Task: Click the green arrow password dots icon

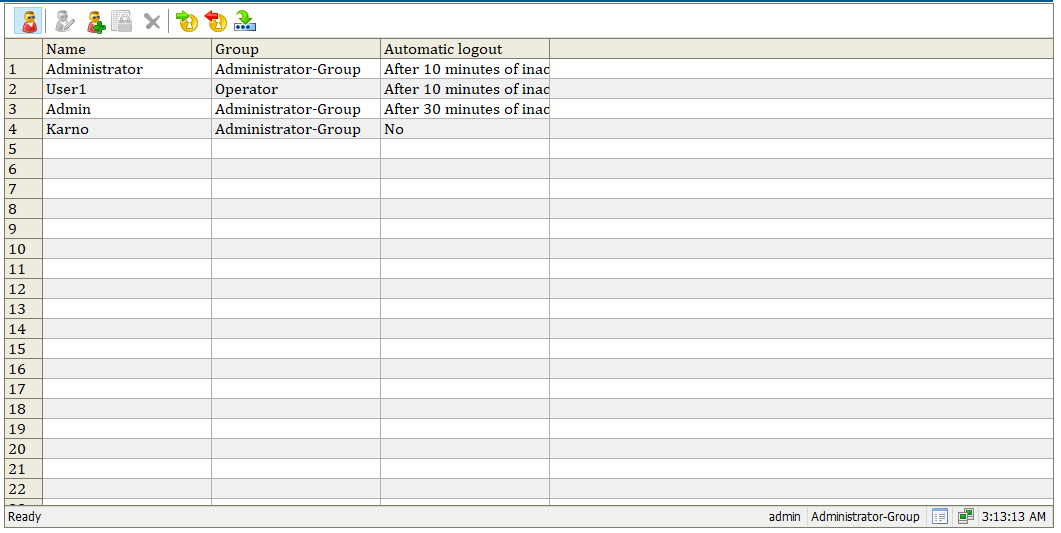Action: point(244,21)
